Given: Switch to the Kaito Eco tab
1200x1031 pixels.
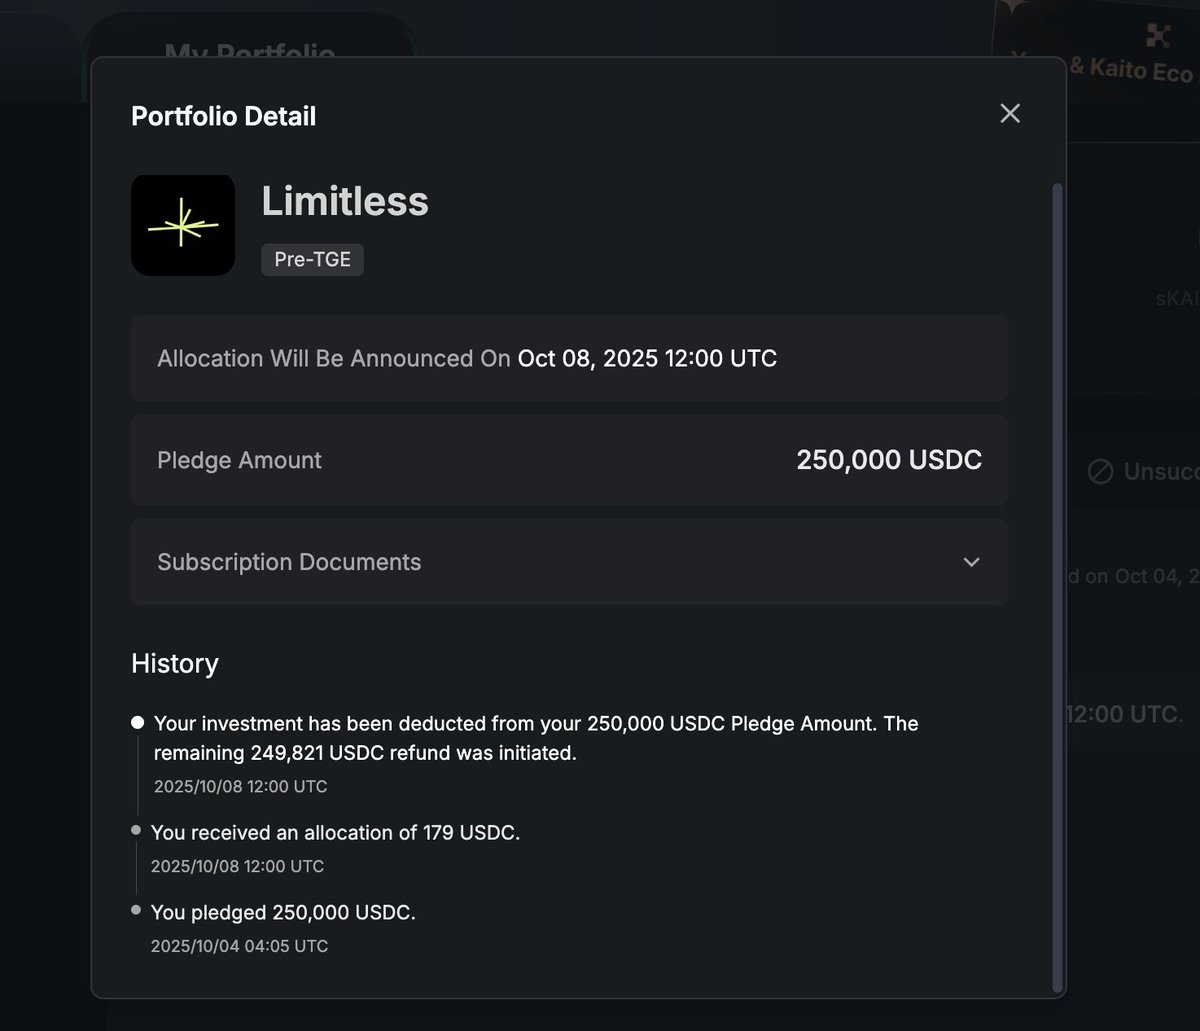Looking at the screenshot, I should 1130,70.
